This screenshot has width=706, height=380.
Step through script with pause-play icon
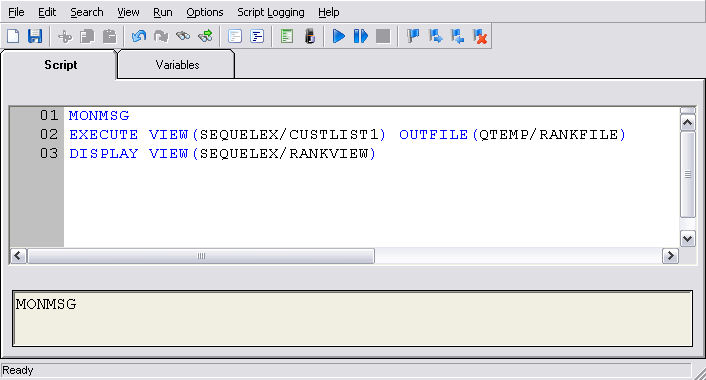[361, 36]
